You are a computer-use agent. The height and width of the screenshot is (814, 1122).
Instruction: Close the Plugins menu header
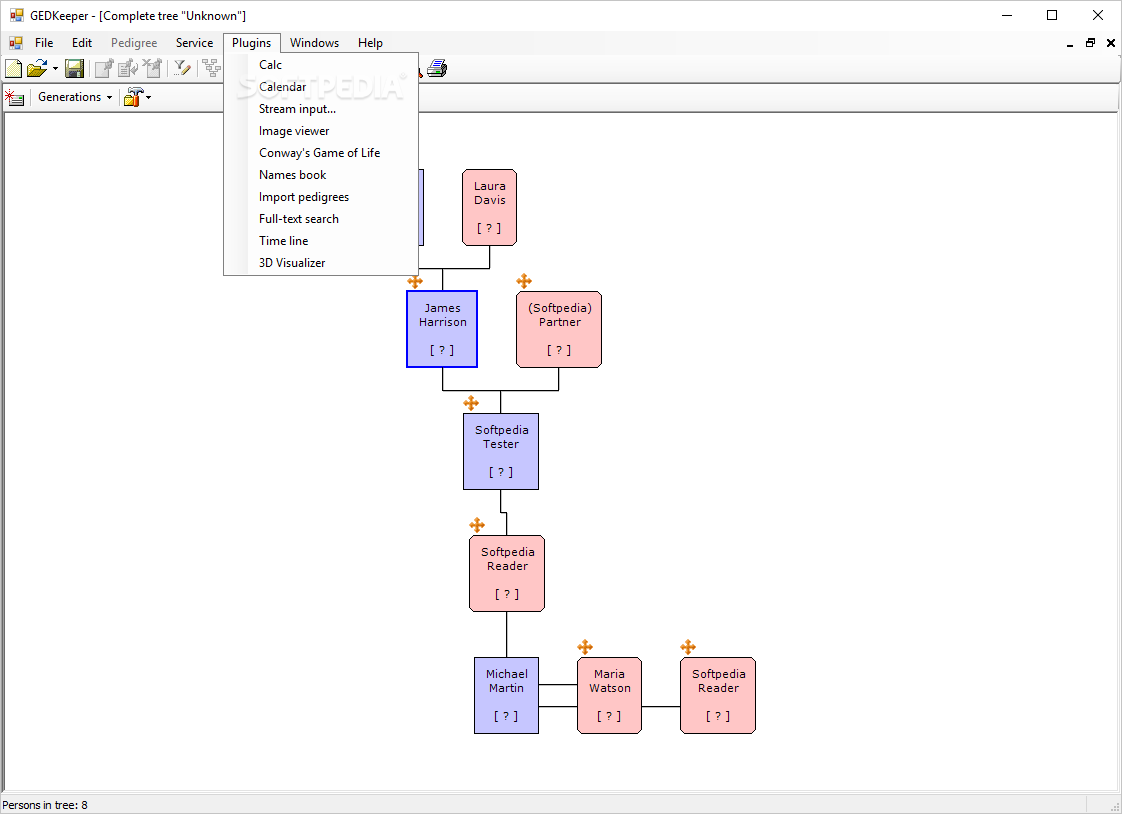point(252,43)
